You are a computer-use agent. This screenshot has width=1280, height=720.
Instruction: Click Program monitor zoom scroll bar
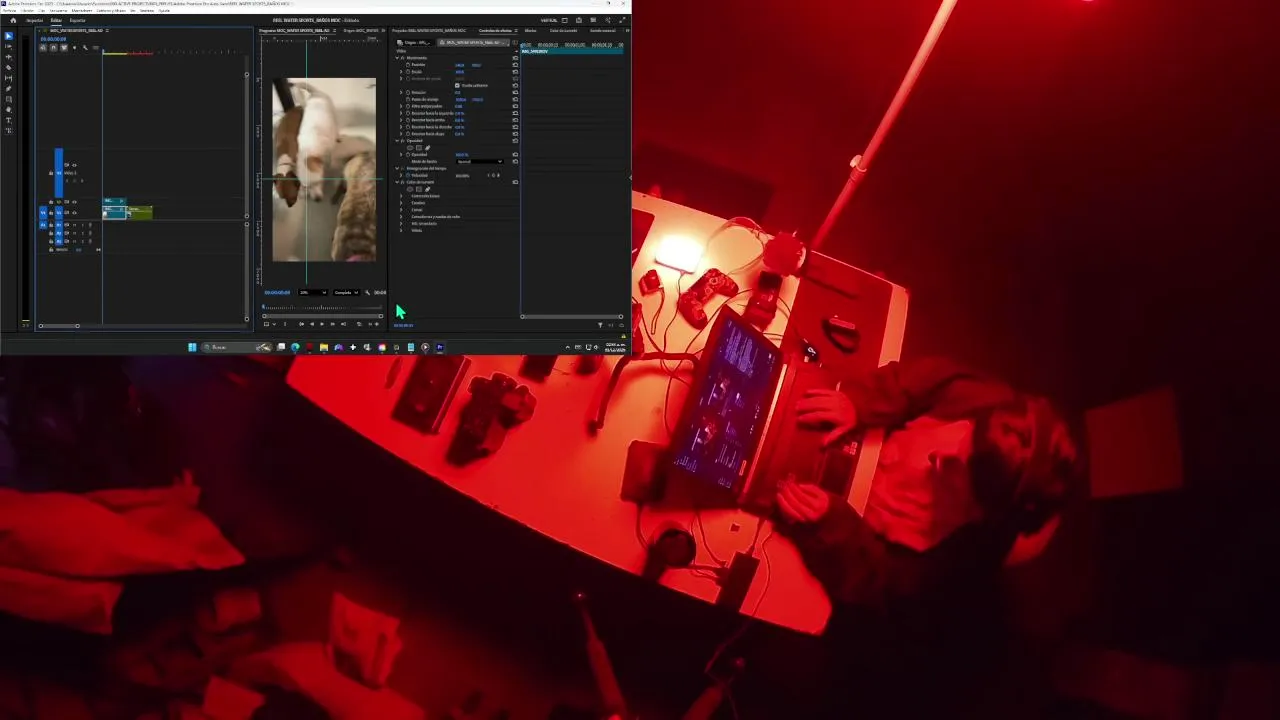tap(322, 316)
